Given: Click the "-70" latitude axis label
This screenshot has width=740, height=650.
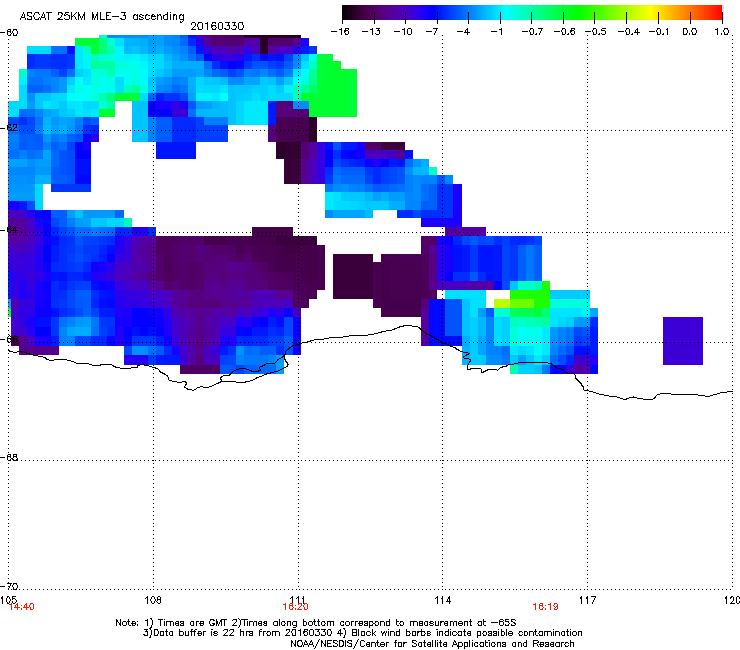Looking at the screenshot, I should (9, 587).
